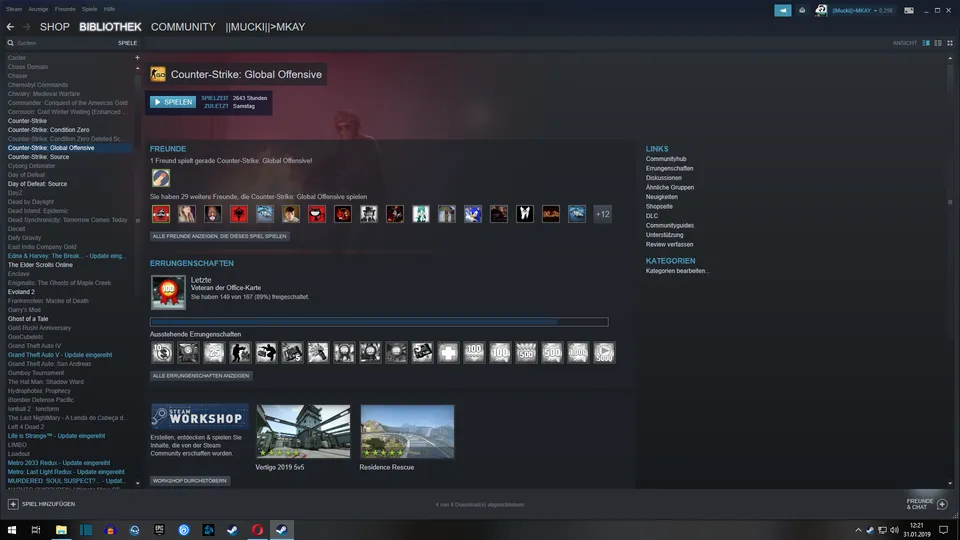Image resolution: width=960 pixels, height=540 pixels.
Task: Click the main page scrollbar
Action: pyautogui.click(x=950, y=202)
